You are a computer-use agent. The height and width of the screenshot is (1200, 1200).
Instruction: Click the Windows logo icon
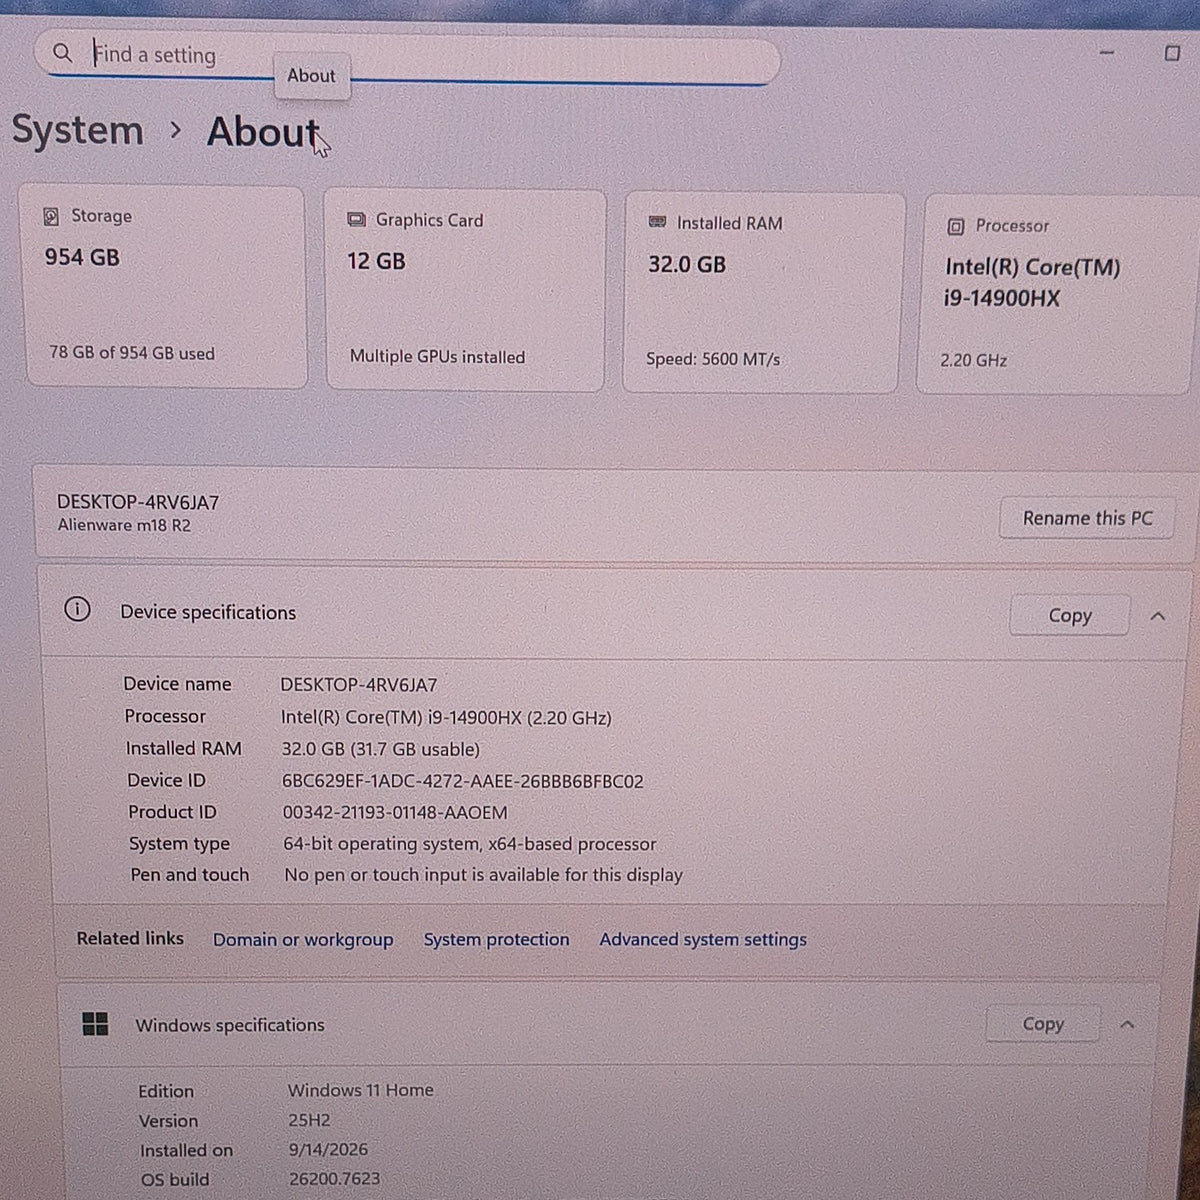pyautogui.click(x=95, y=1023)
